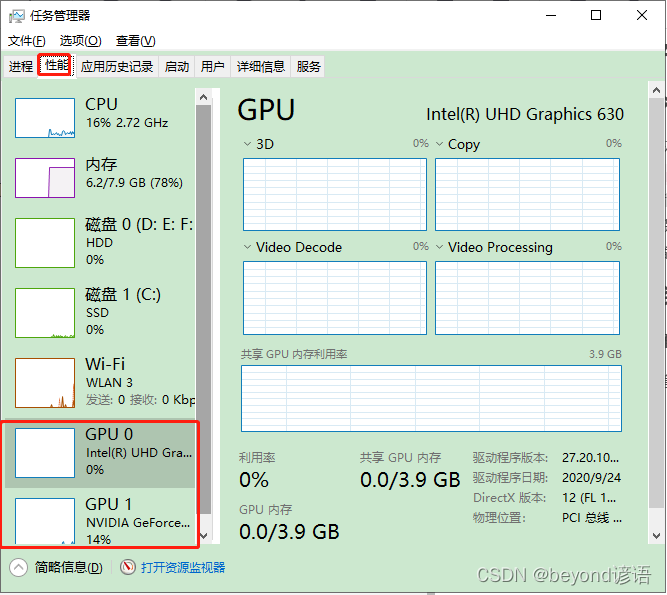
Task: Click the DirectX 版本 12 (FL 1... value
Action: click(589, 498)
